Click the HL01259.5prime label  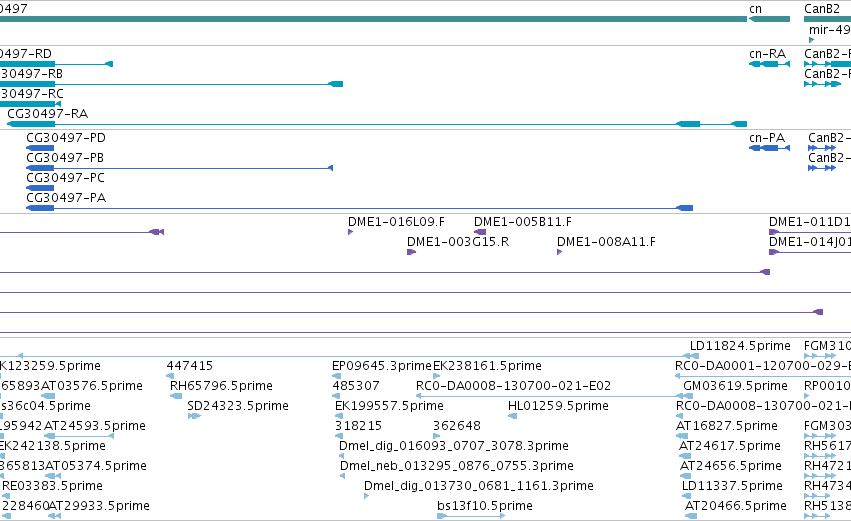click(x=558, y=406)
